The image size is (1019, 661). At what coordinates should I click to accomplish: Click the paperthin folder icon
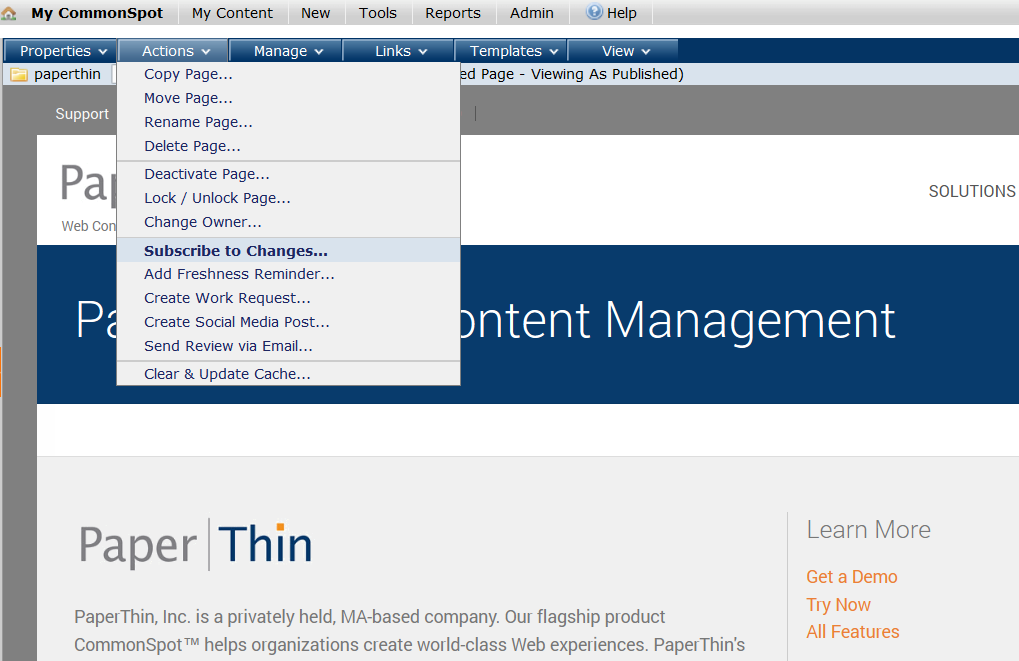19,75
